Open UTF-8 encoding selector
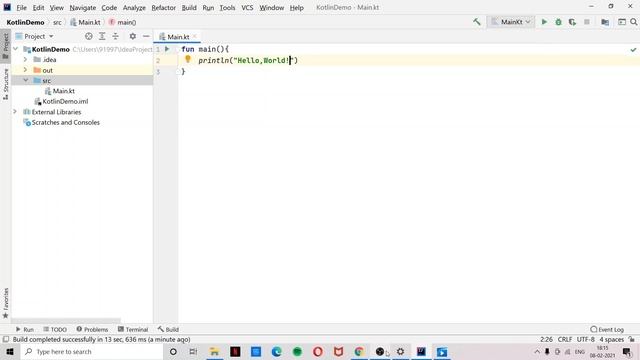640x360 pixels. 585,340
